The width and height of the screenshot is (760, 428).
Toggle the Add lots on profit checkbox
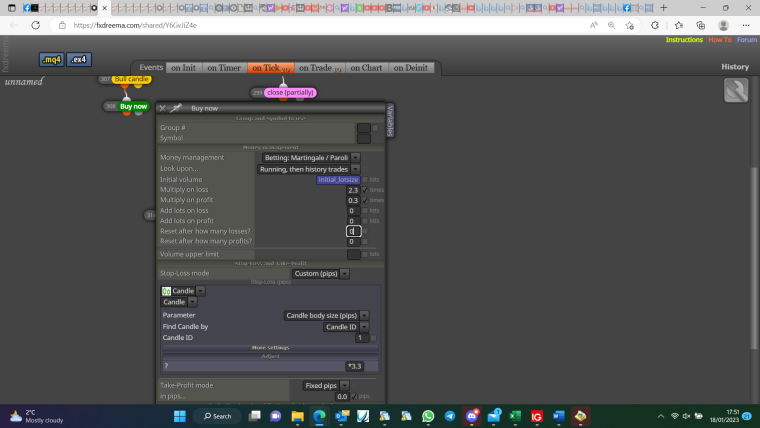pyautogui.click(x=365, y=221)
